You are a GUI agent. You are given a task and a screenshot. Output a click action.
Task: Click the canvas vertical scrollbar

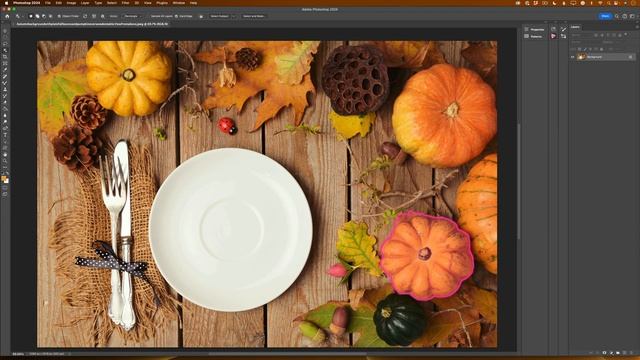(x=519, y=181)
